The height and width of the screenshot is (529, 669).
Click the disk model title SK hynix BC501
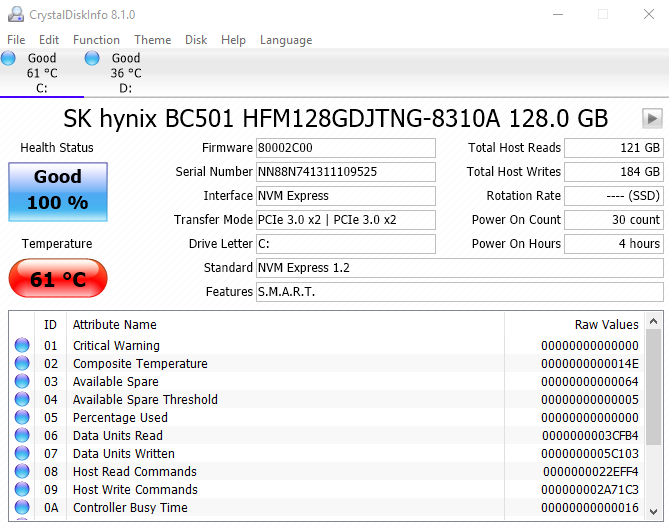(x=335, y=118)
